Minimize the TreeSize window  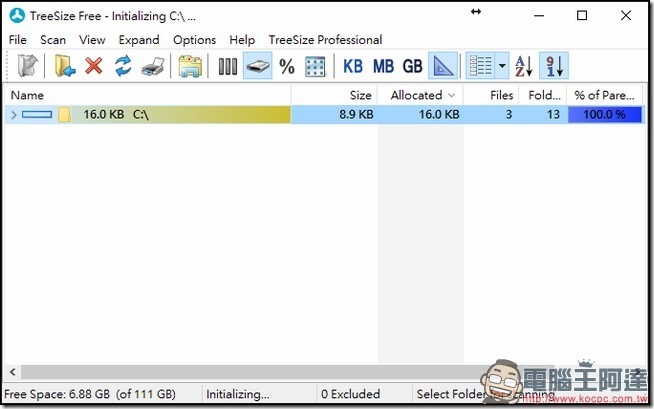click(x=539, y=16)
